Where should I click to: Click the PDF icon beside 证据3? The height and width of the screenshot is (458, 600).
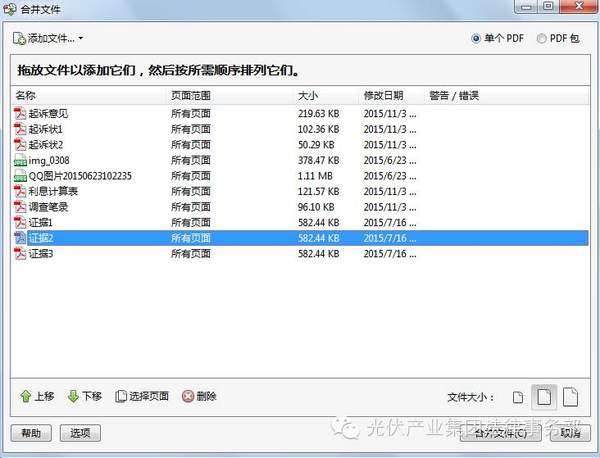20,253
